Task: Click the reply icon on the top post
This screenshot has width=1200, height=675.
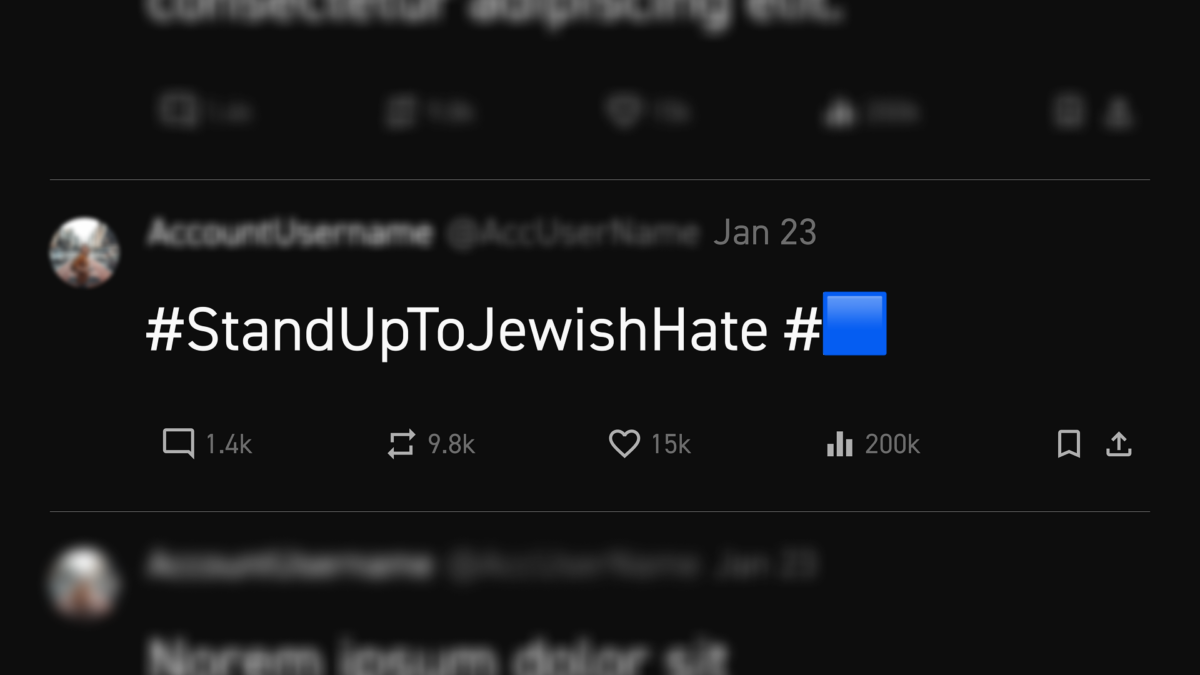Action: pyautogui.click(x=178, y=112)
